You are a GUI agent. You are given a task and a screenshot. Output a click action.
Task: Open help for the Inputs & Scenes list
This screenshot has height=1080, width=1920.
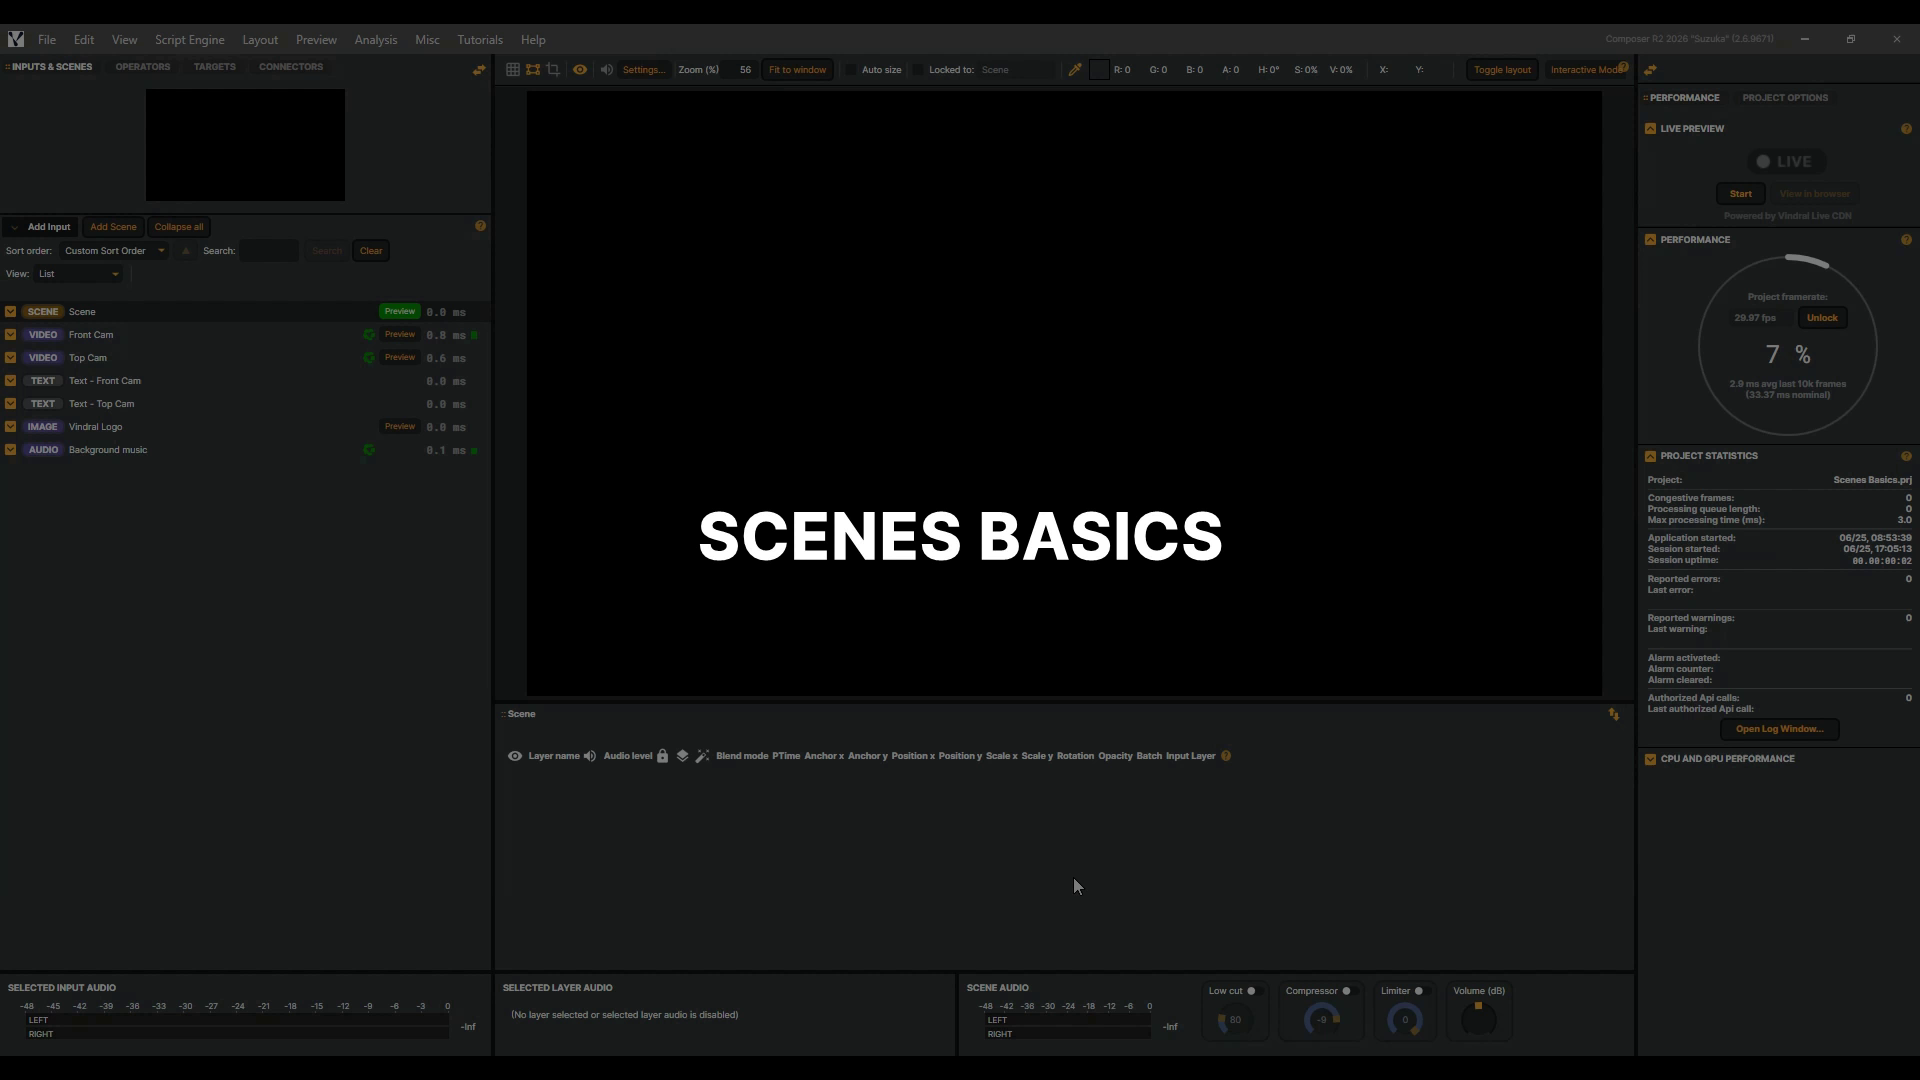480,226
